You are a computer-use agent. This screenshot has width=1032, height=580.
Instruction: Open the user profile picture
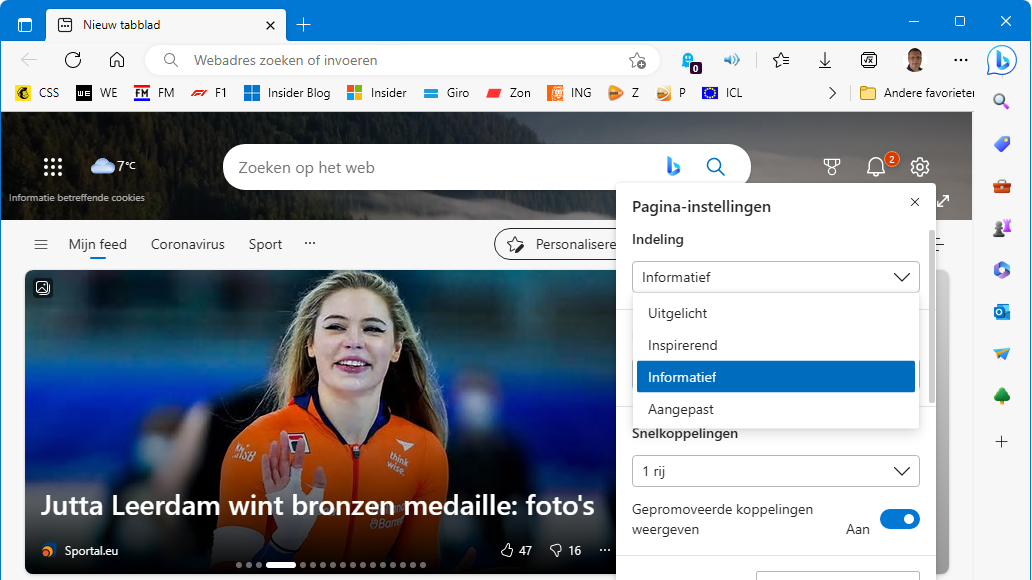(x=915, y=60)
